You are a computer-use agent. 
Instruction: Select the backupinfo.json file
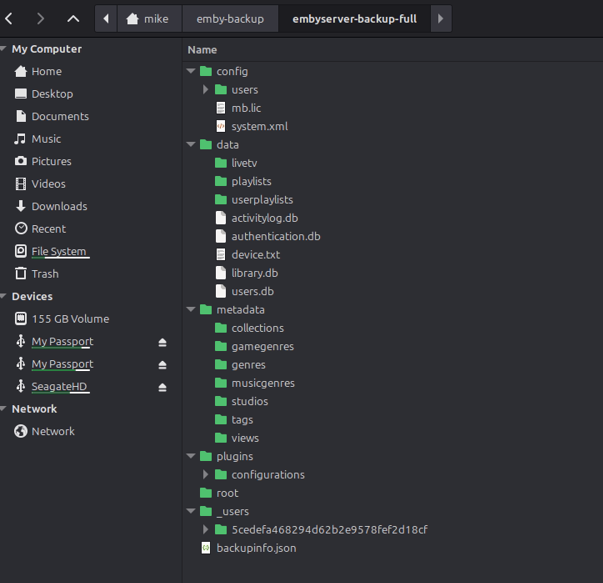[256, 548]
